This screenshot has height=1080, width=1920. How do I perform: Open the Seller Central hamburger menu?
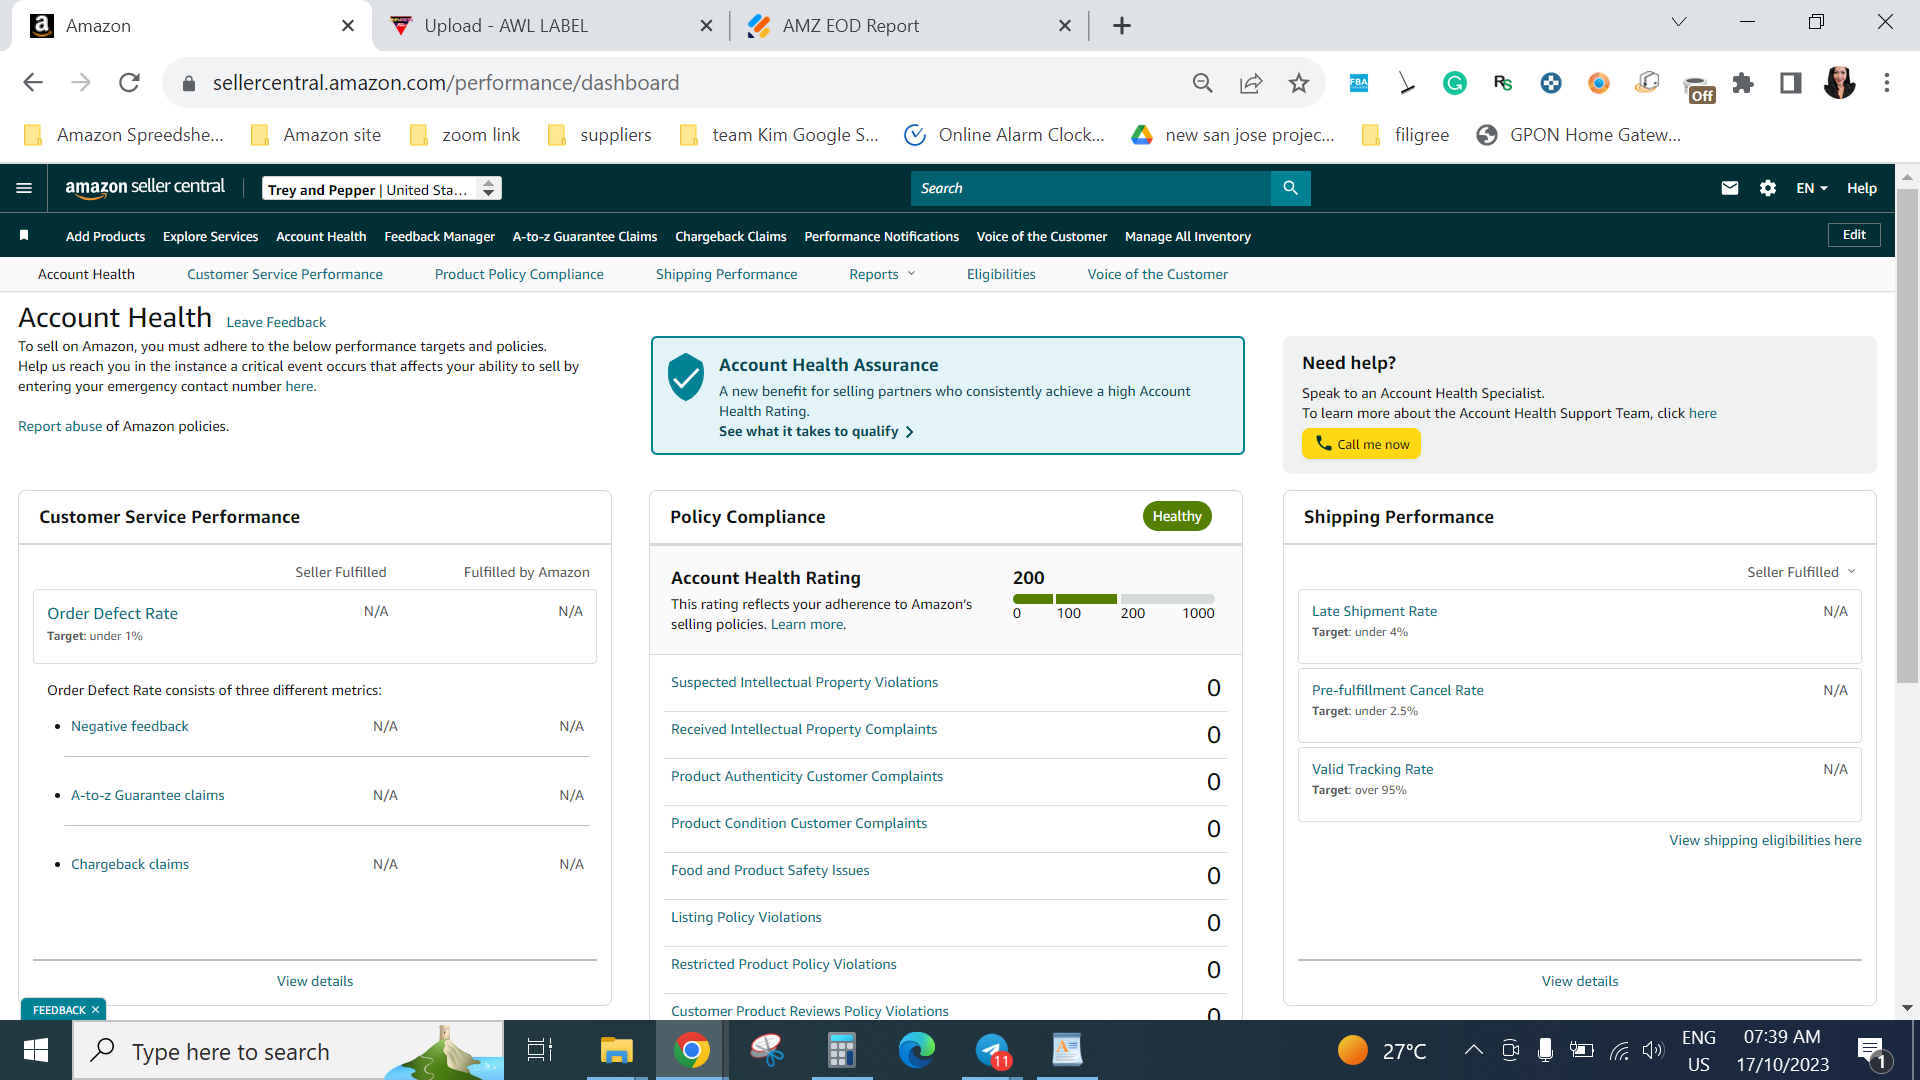point(24,188)
